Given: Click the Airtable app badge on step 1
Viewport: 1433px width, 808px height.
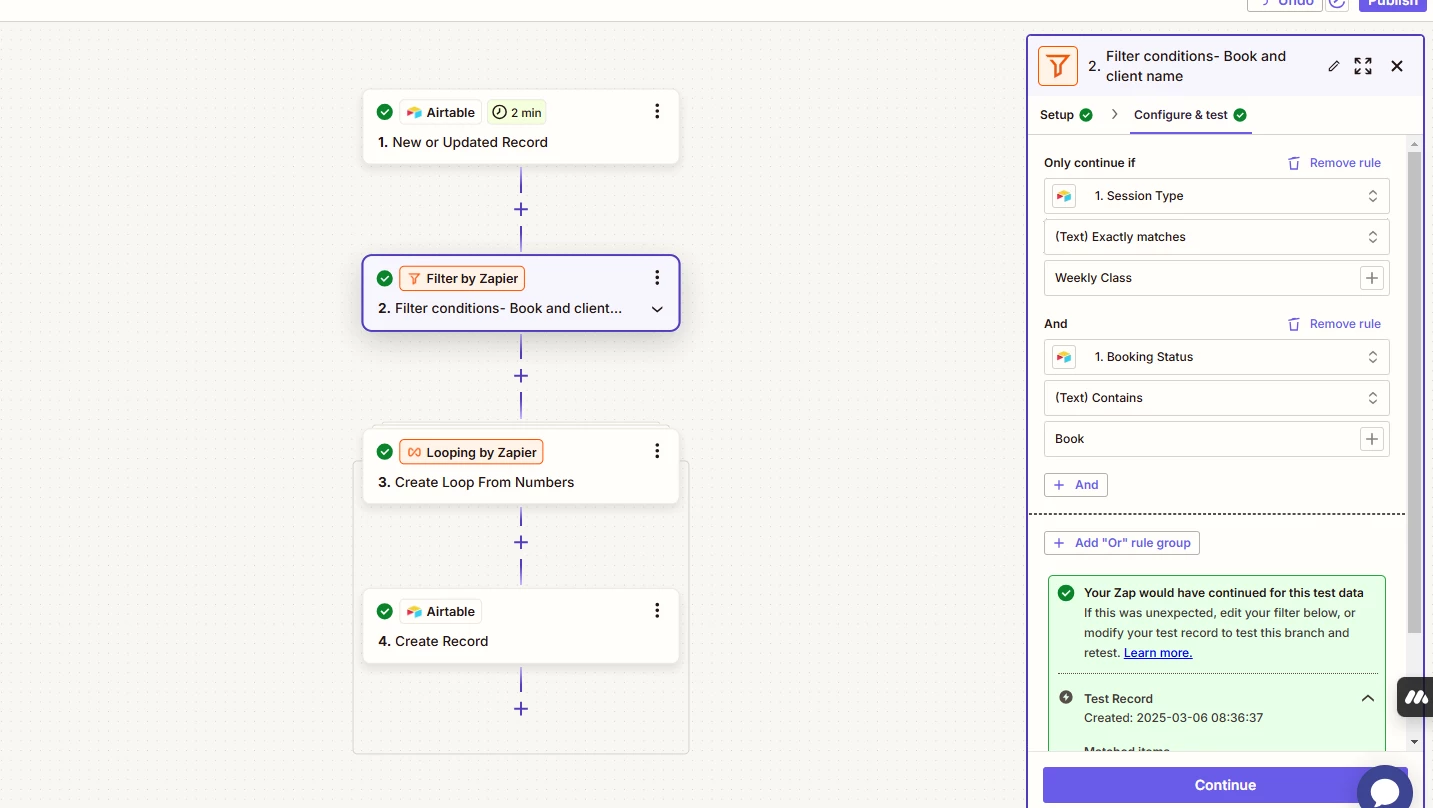Looking at the screenshot, I should 441,112.
